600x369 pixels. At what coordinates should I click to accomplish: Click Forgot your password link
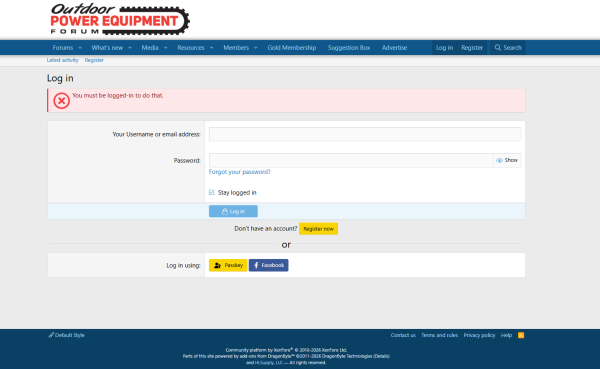point(240,172)
